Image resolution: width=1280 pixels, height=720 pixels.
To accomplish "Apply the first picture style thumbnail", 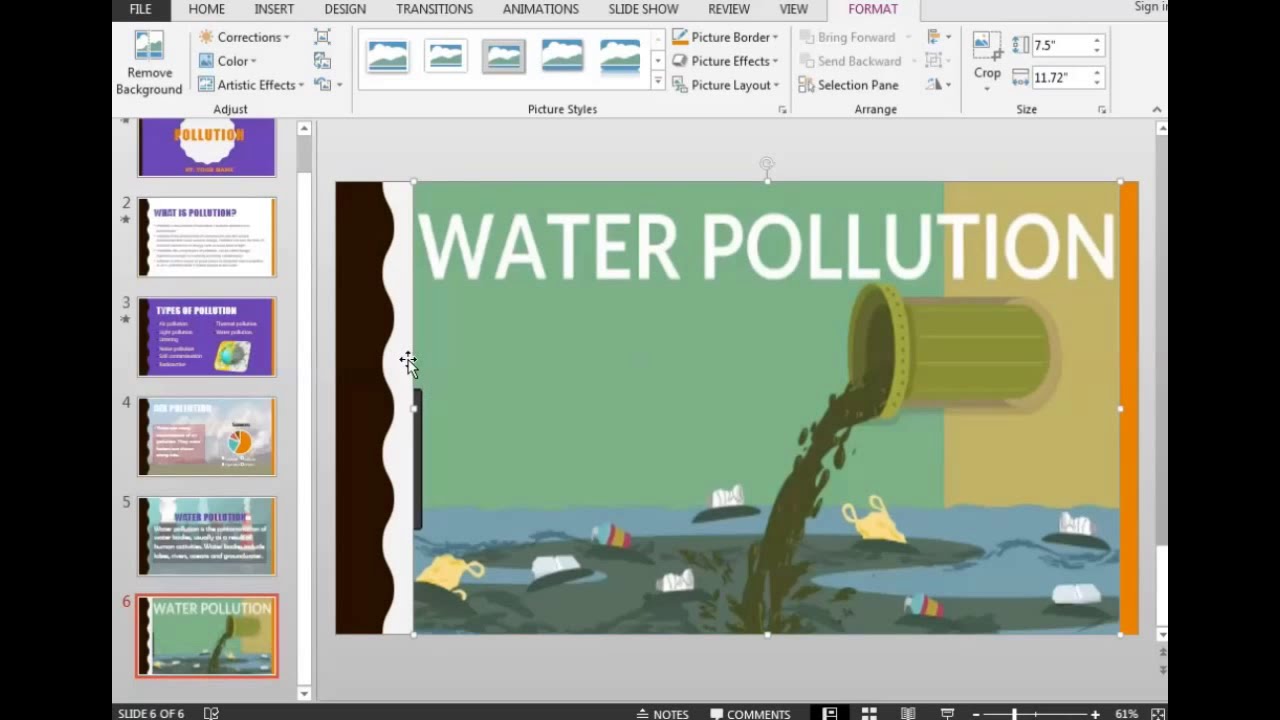I will [x=387, y=56].
